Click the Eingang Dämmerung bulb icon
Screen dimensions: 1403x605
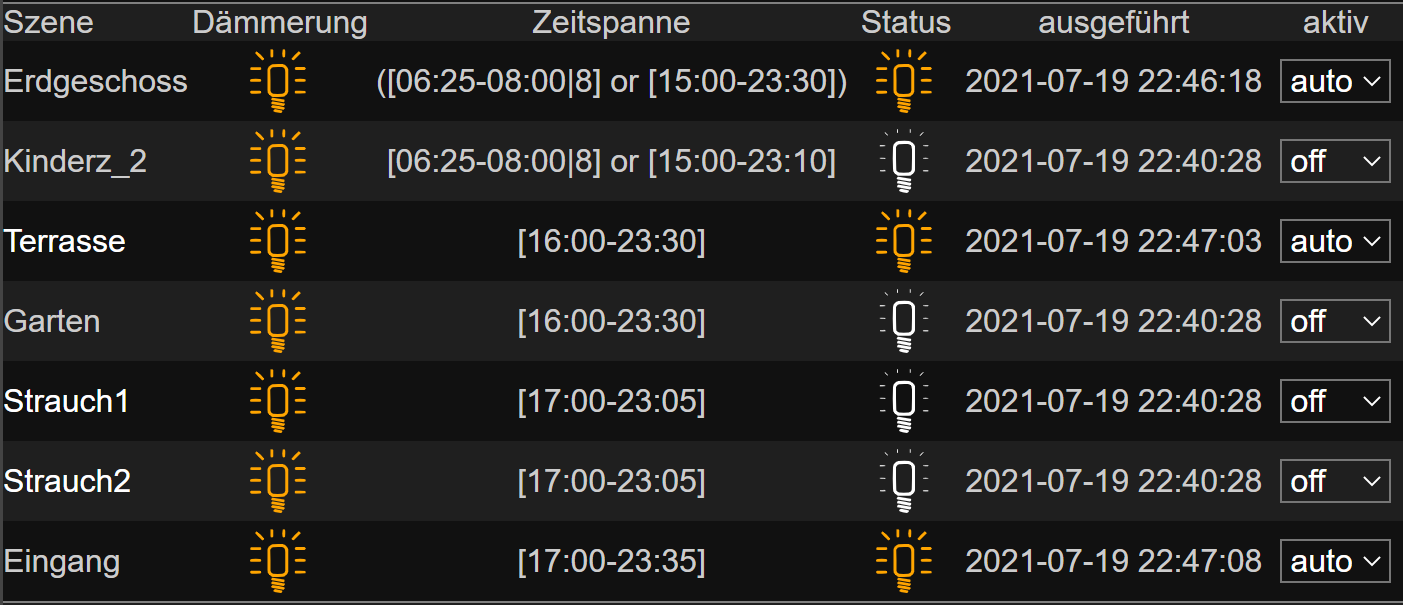278,561
